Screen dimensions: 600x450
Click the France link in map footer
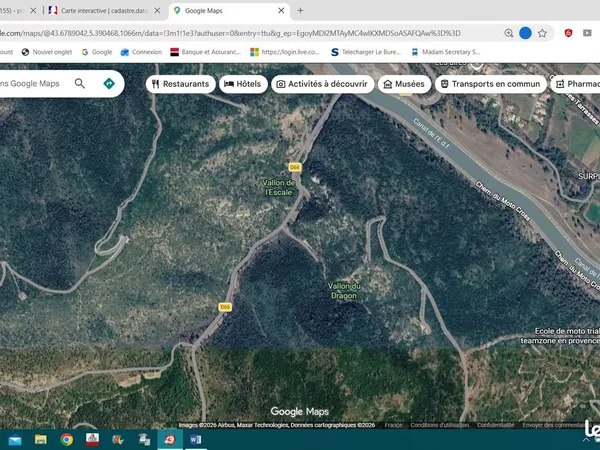click(393, 425)
